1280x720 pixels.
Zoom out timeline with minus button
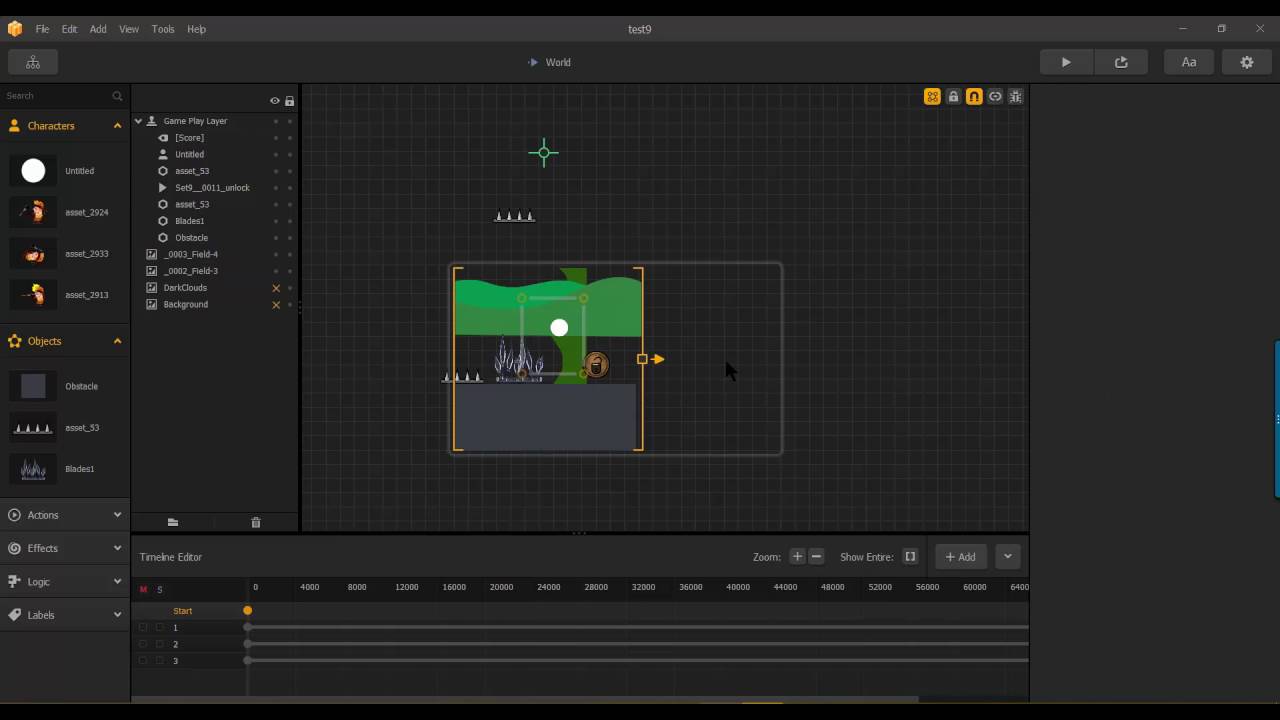tap(816, 557)
